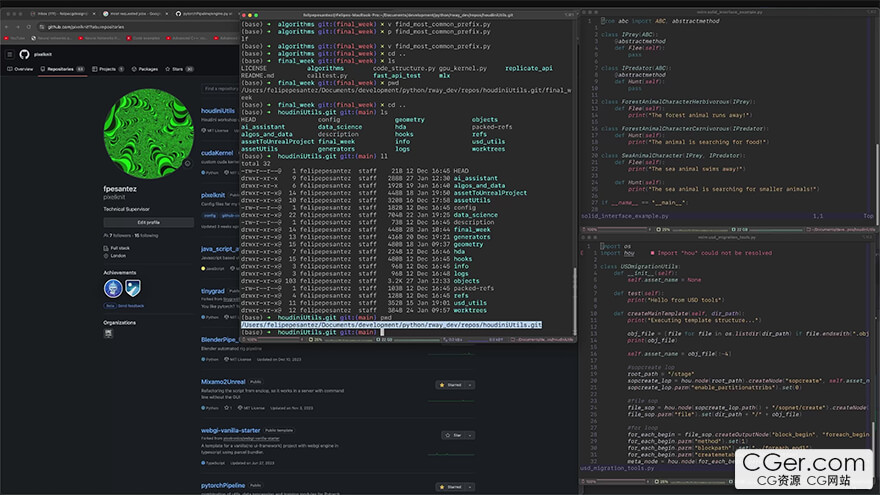The image size is (880, 495).
Task: Open the Overview profile tab
Action: [21, 69]
